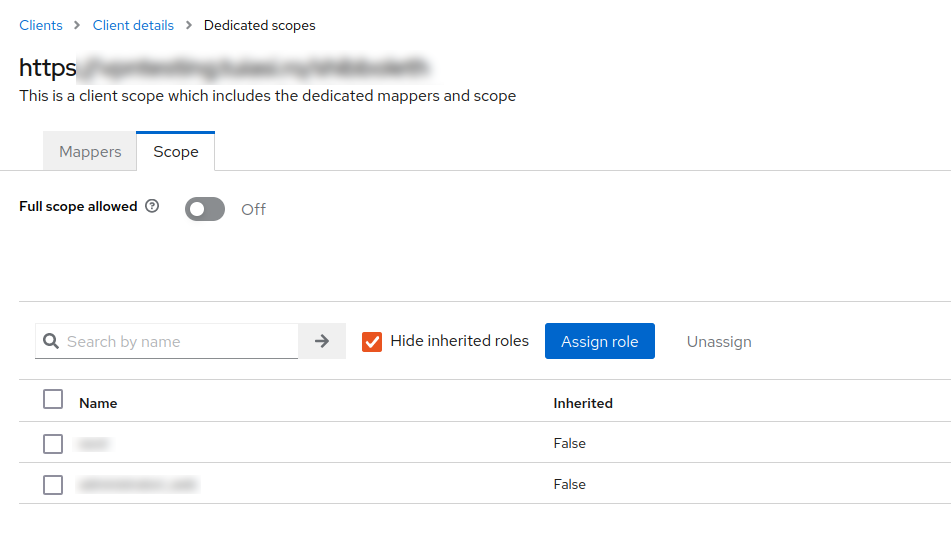Click the Inherited column header
This screenshot has height=539, width=951.
583,403
